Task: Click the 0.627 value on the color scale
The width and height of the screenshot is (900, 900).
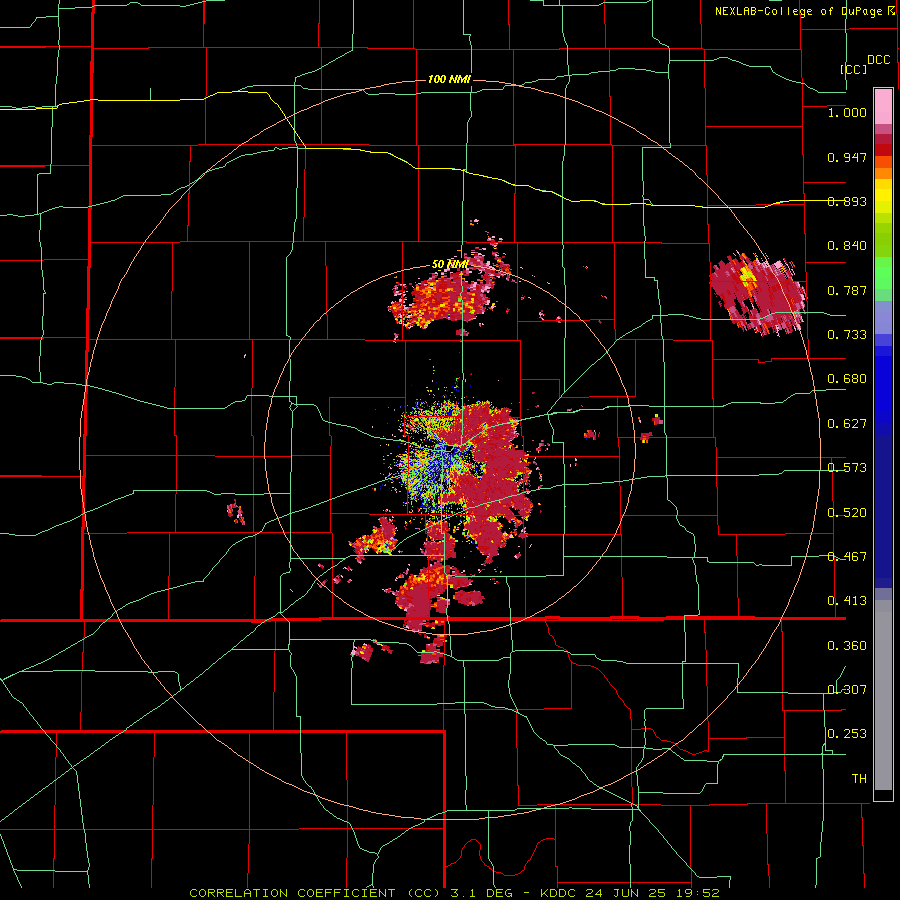Action: pyautogui.click(x=847, y=424)
